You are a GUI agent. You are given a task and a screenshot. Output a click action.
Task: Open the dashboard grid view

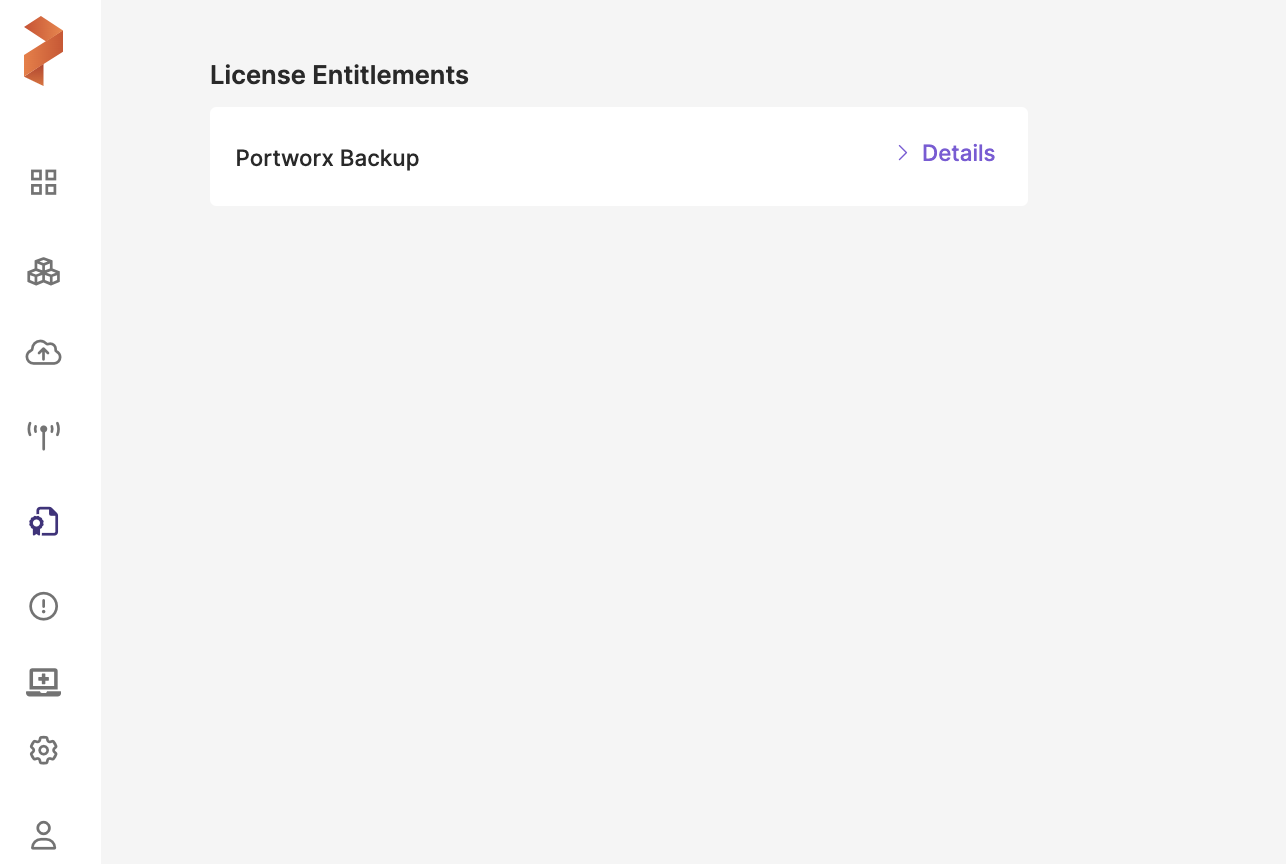click(x=44, y=182)
